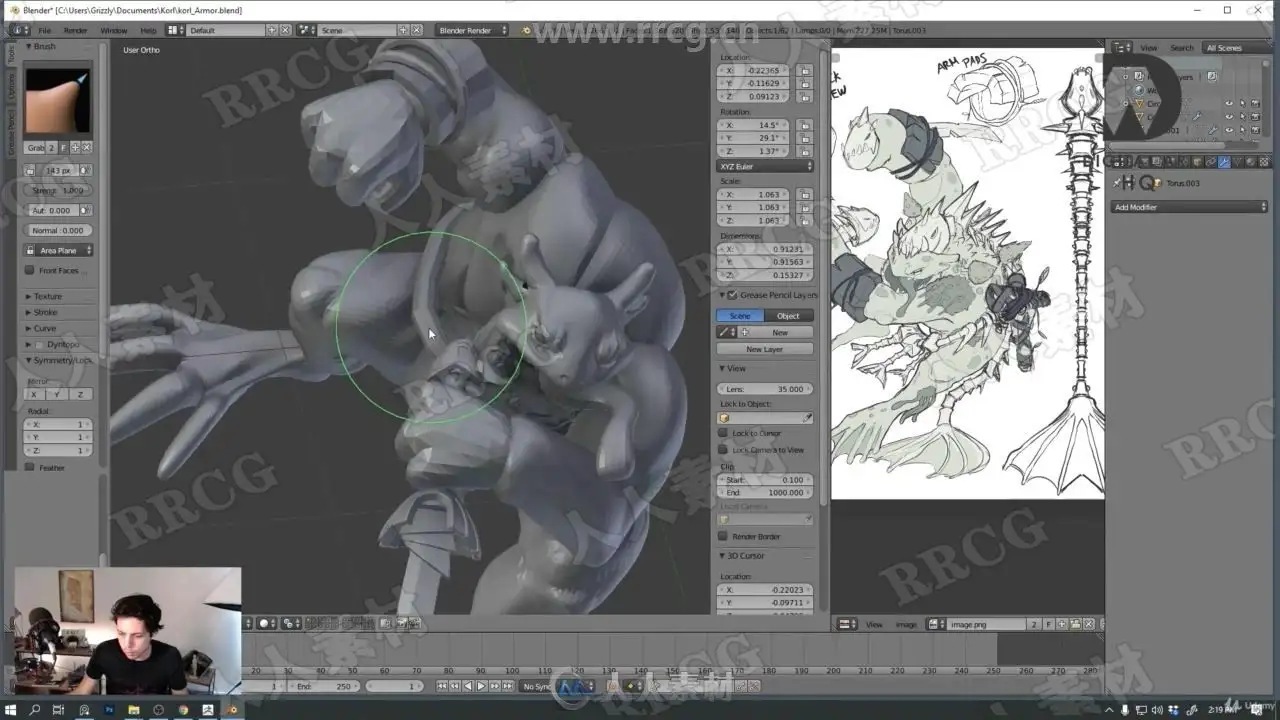Delete the current screen layout
The width and height of the screenshot is (1280, 720).
click(x=285, y=30)
